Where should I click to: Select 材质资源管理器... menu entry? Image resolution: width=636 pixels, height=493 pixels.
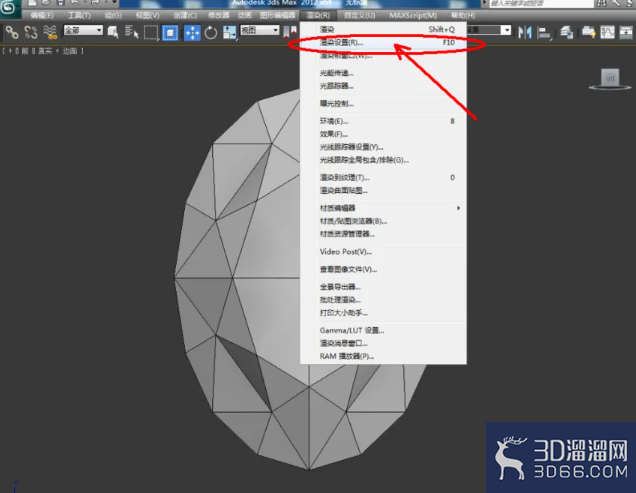tap(383, 234)
